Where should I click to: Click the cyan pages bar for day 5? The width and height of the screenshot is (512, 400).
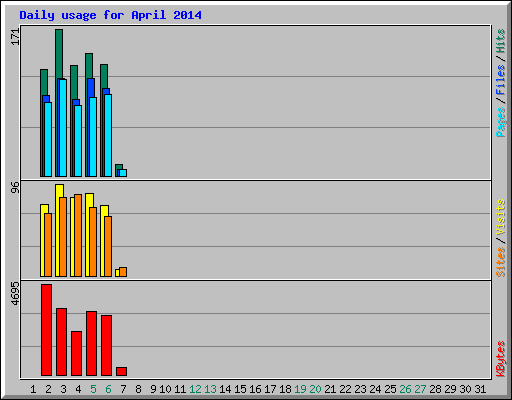[93, 137]
